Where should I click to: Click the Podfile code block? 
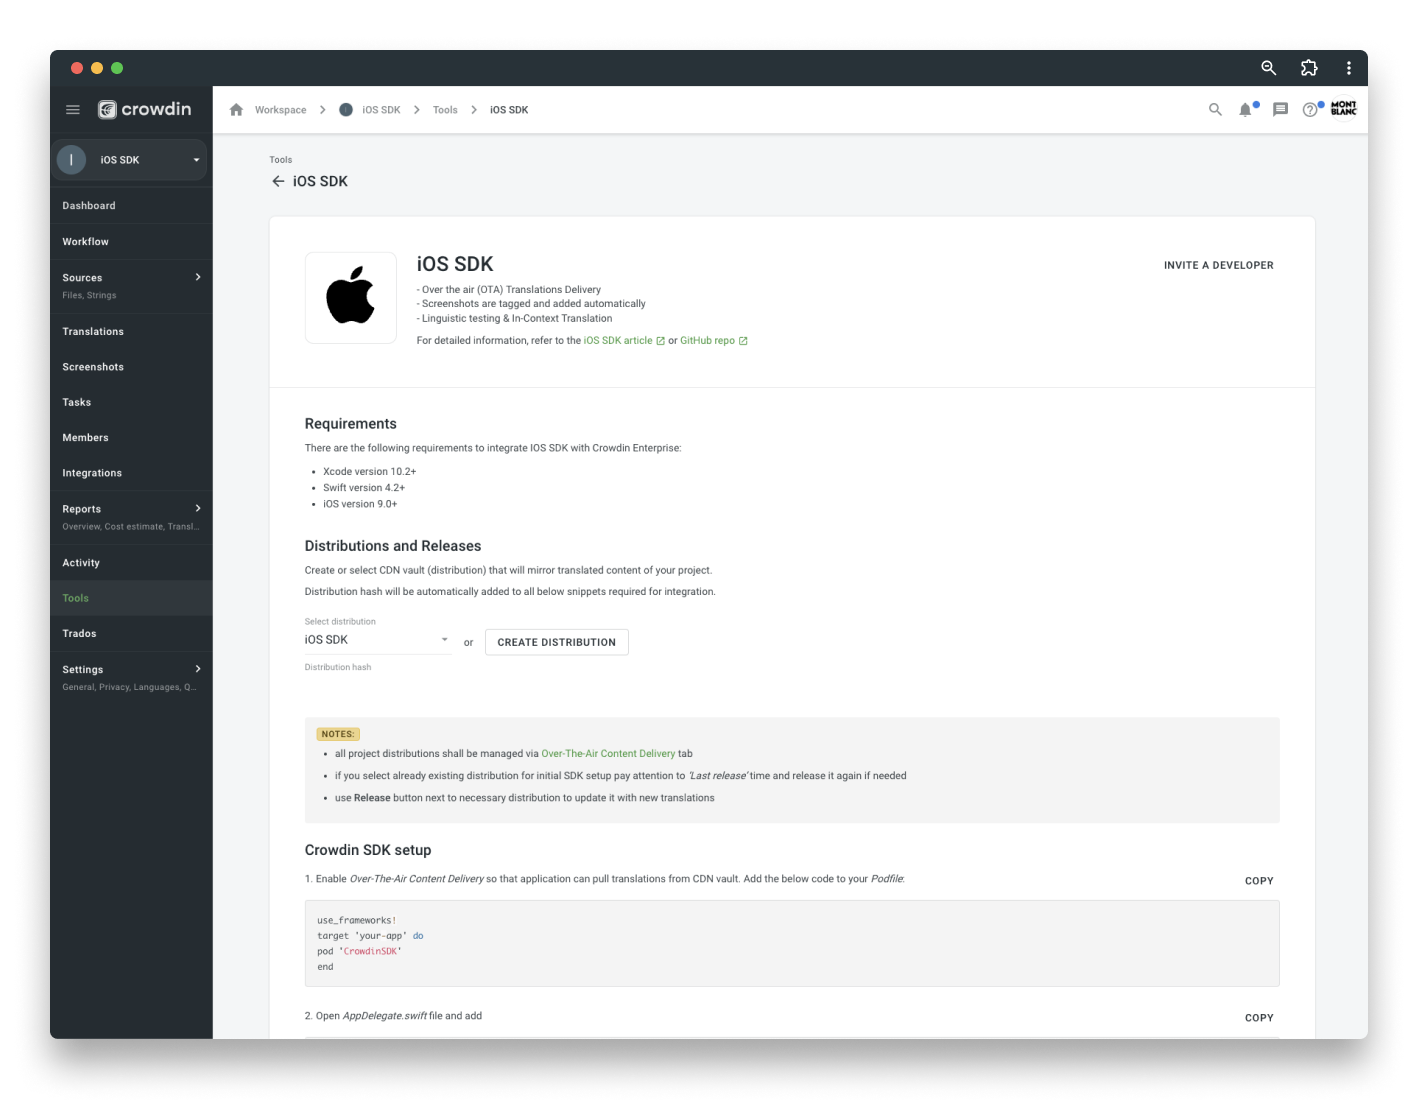click(792, 943)
